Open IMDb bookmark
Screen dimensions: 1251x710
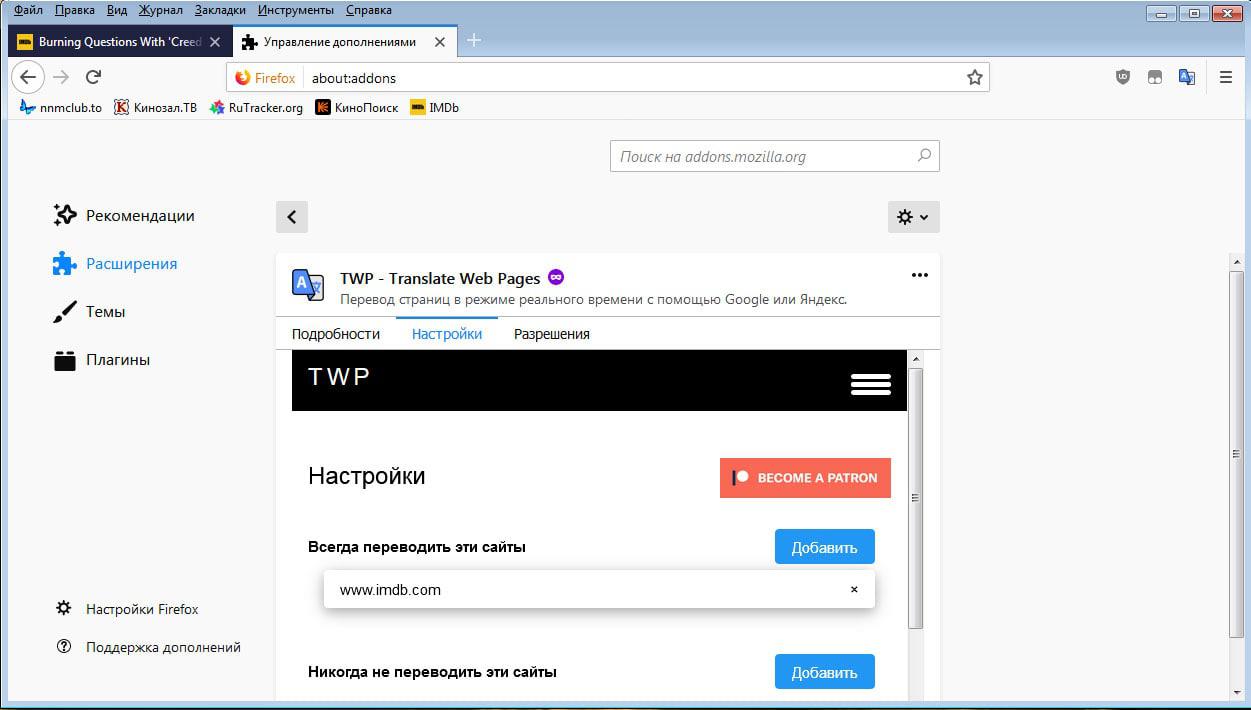click(434, 107)
